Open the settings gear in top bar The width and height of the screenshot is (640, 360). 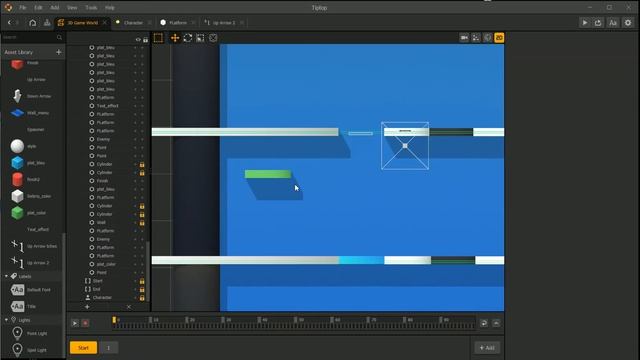coord(628,23)
